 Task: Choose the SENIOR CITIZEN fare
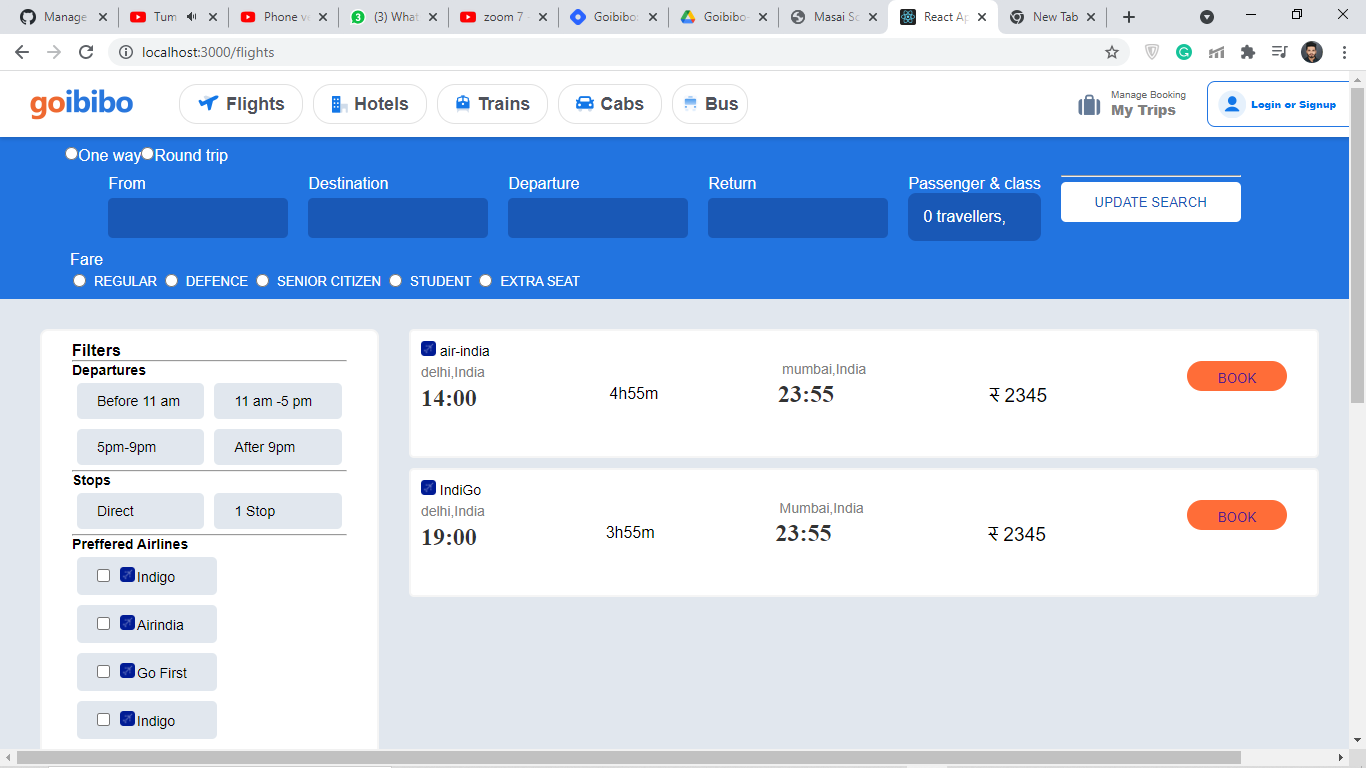click(262, 280)
